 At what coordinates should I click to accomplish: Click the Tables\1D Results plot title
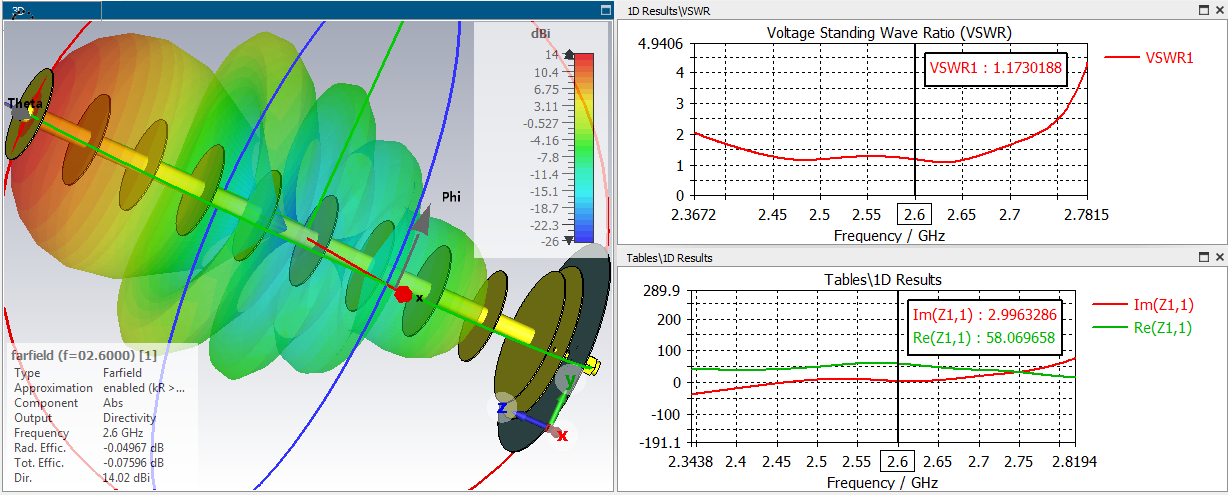(x=882, y=279)
